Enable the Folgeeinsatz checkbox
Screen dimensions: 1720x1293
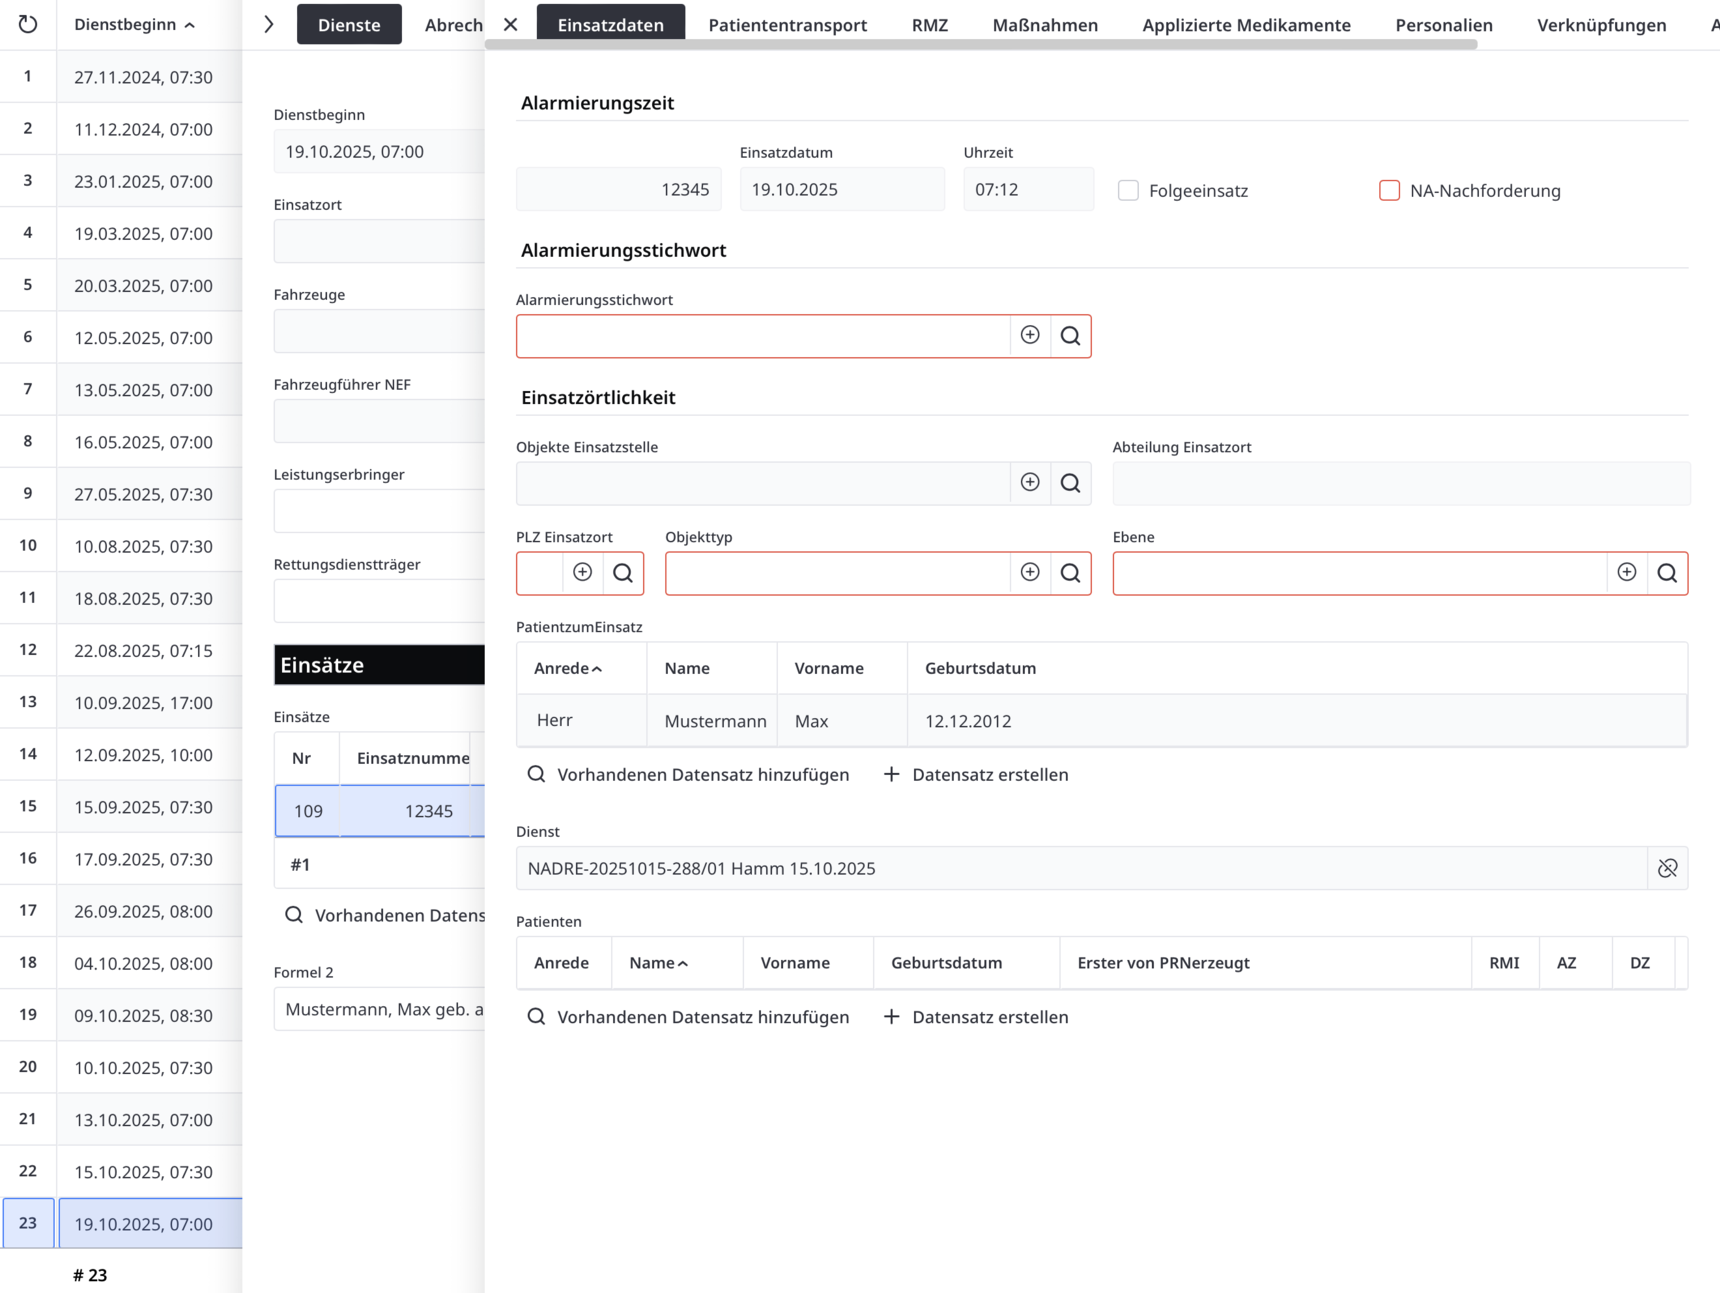point(1128,190)
